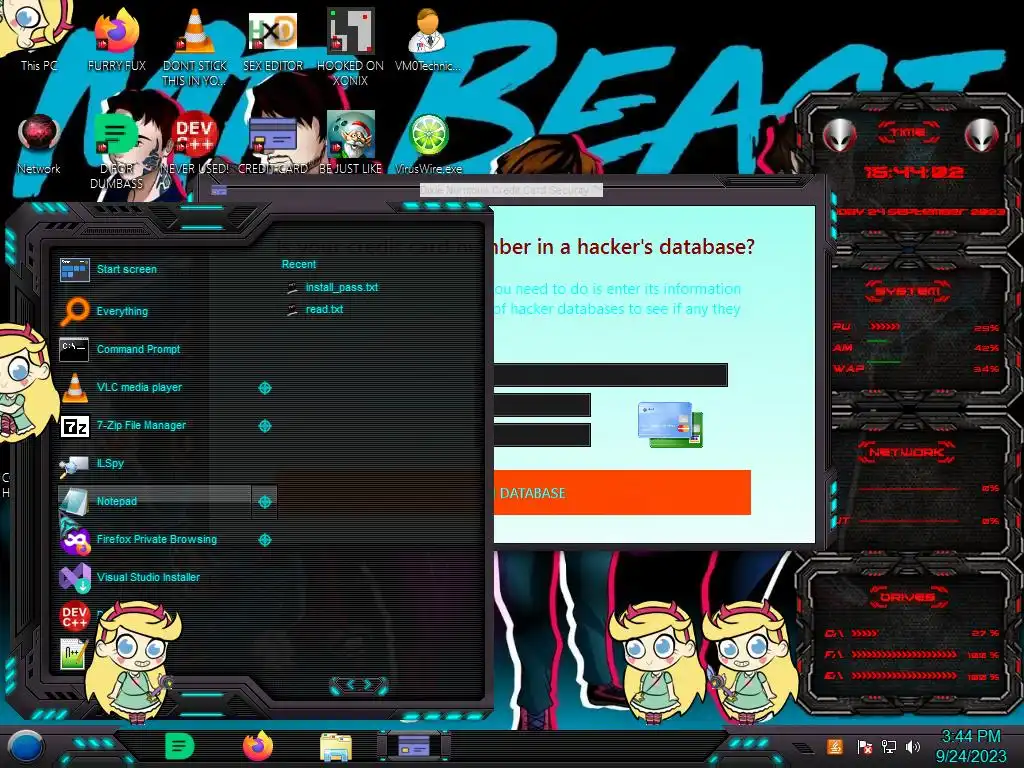The width and height of the screenshot is (1024, 768).
Task: Open the Dev-C++ NEVER USED desktop shortcut
Action: pos(195,142)
